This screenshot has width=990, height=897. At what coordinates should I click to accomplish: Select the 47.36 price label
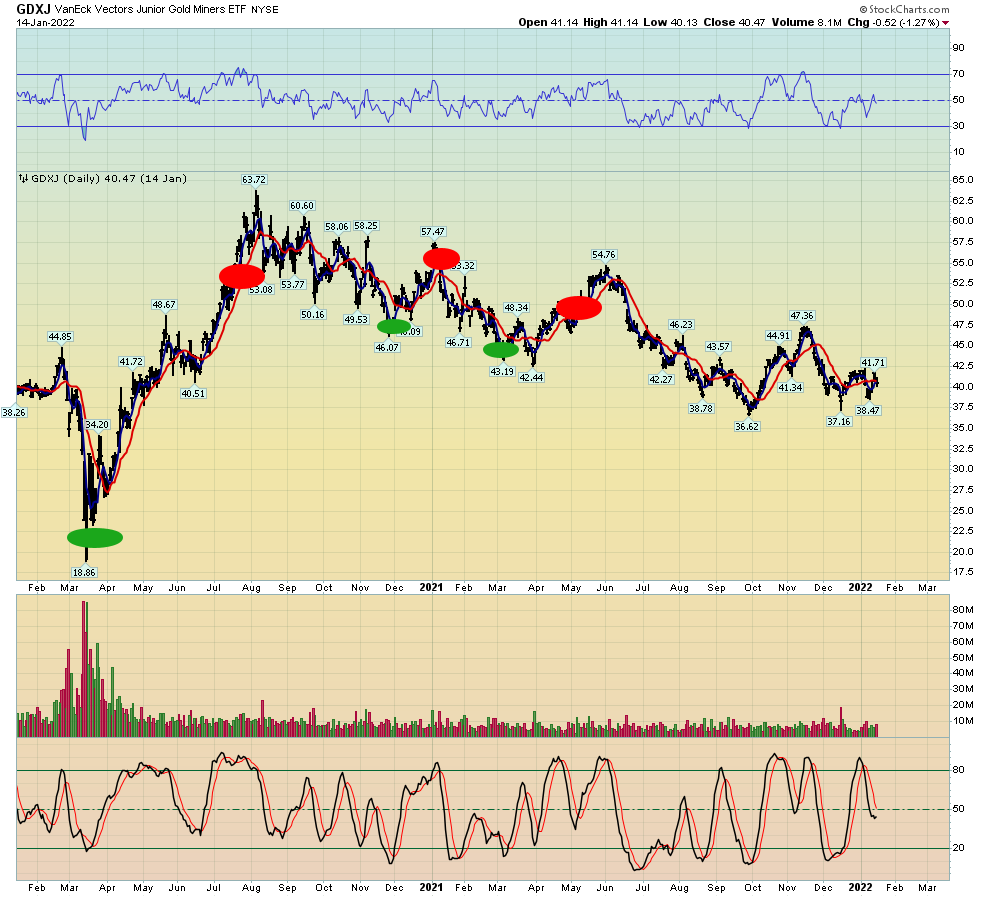(801, 316)
